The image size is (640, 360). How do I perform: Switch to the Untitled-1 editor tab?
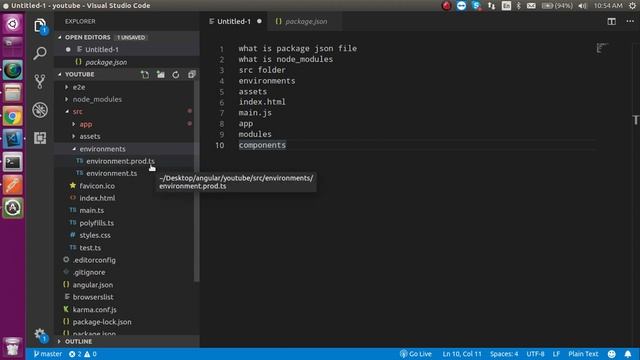235,21
